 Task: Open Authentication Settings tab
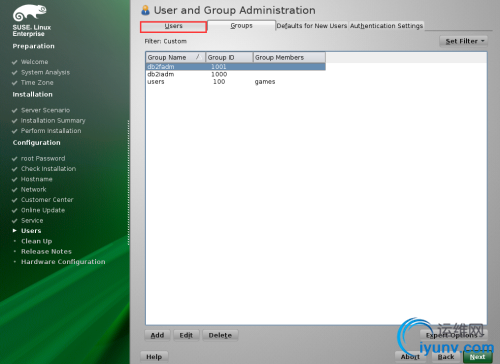[x=386, y=26]
